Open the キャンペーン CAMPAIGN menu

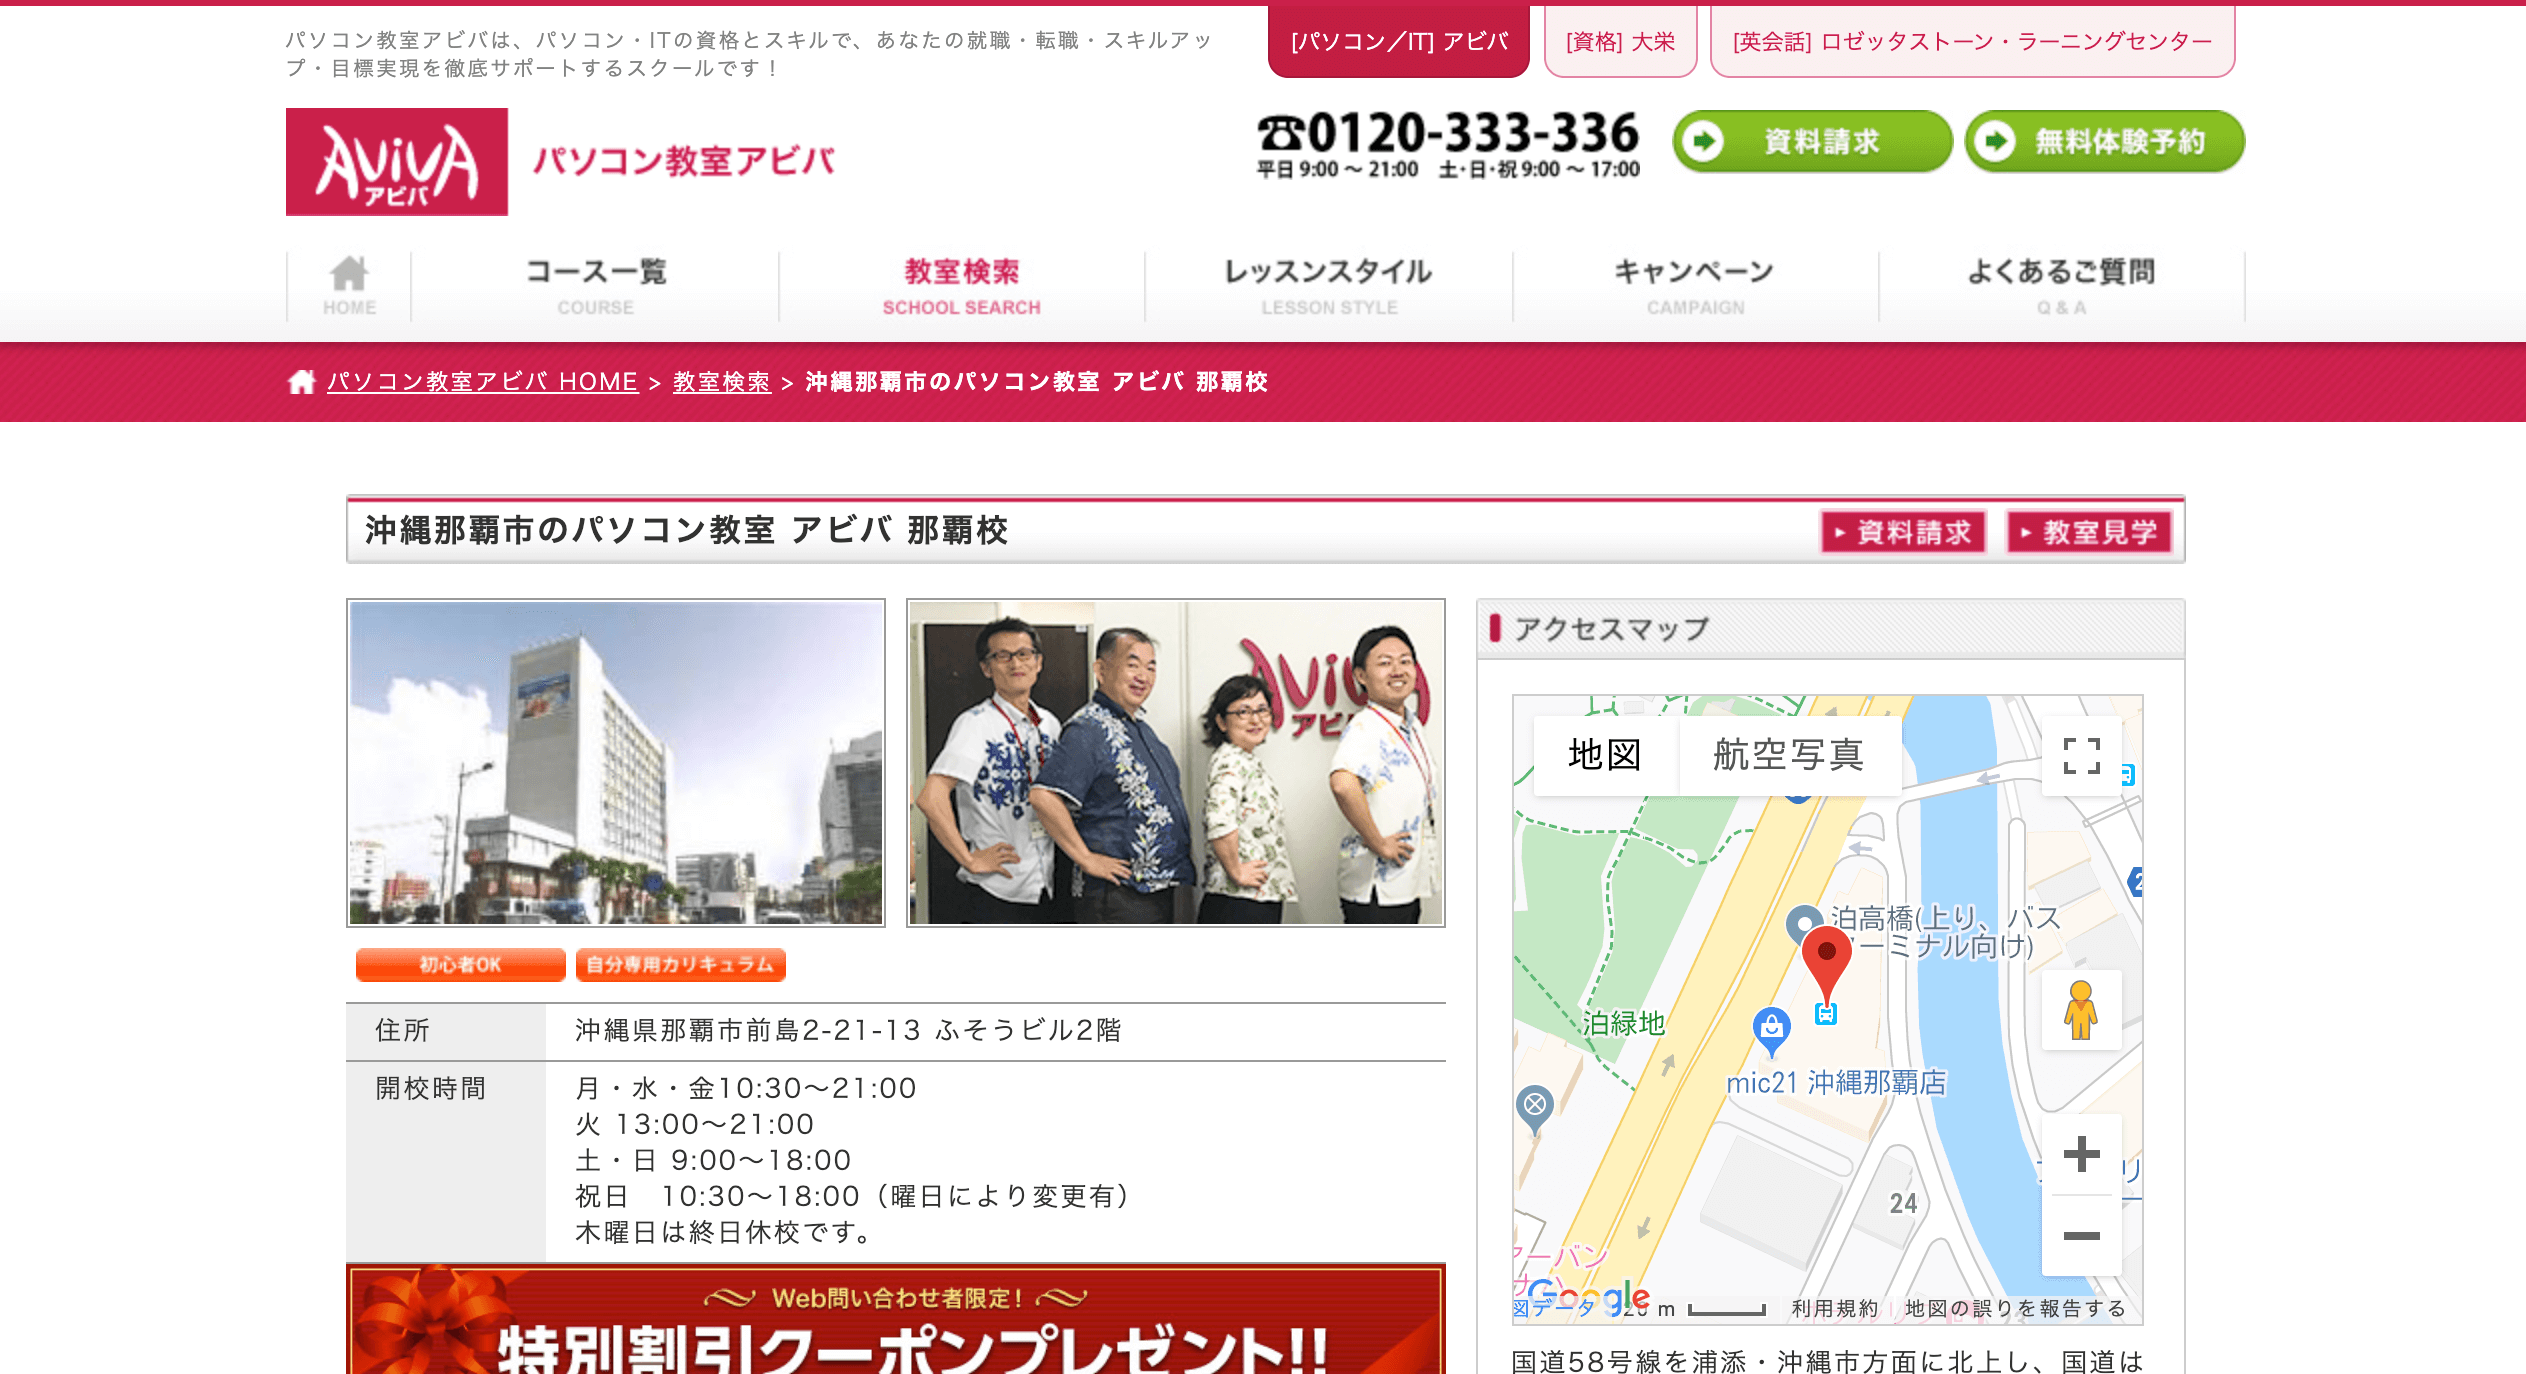click(1695, 286)
